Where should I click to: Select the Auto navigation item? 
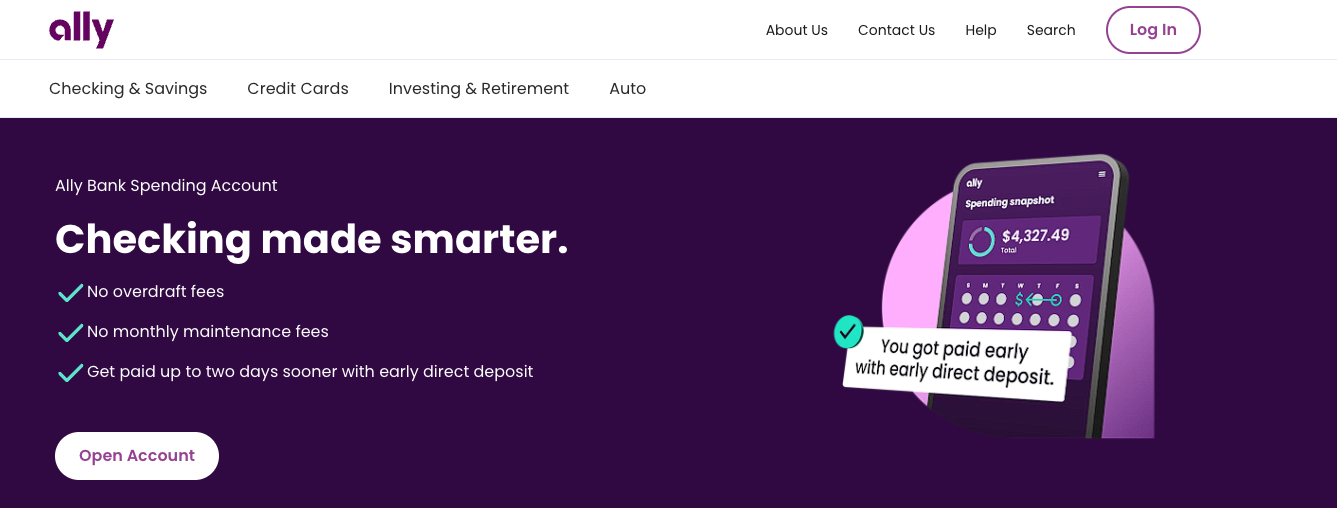pos(627,89)
